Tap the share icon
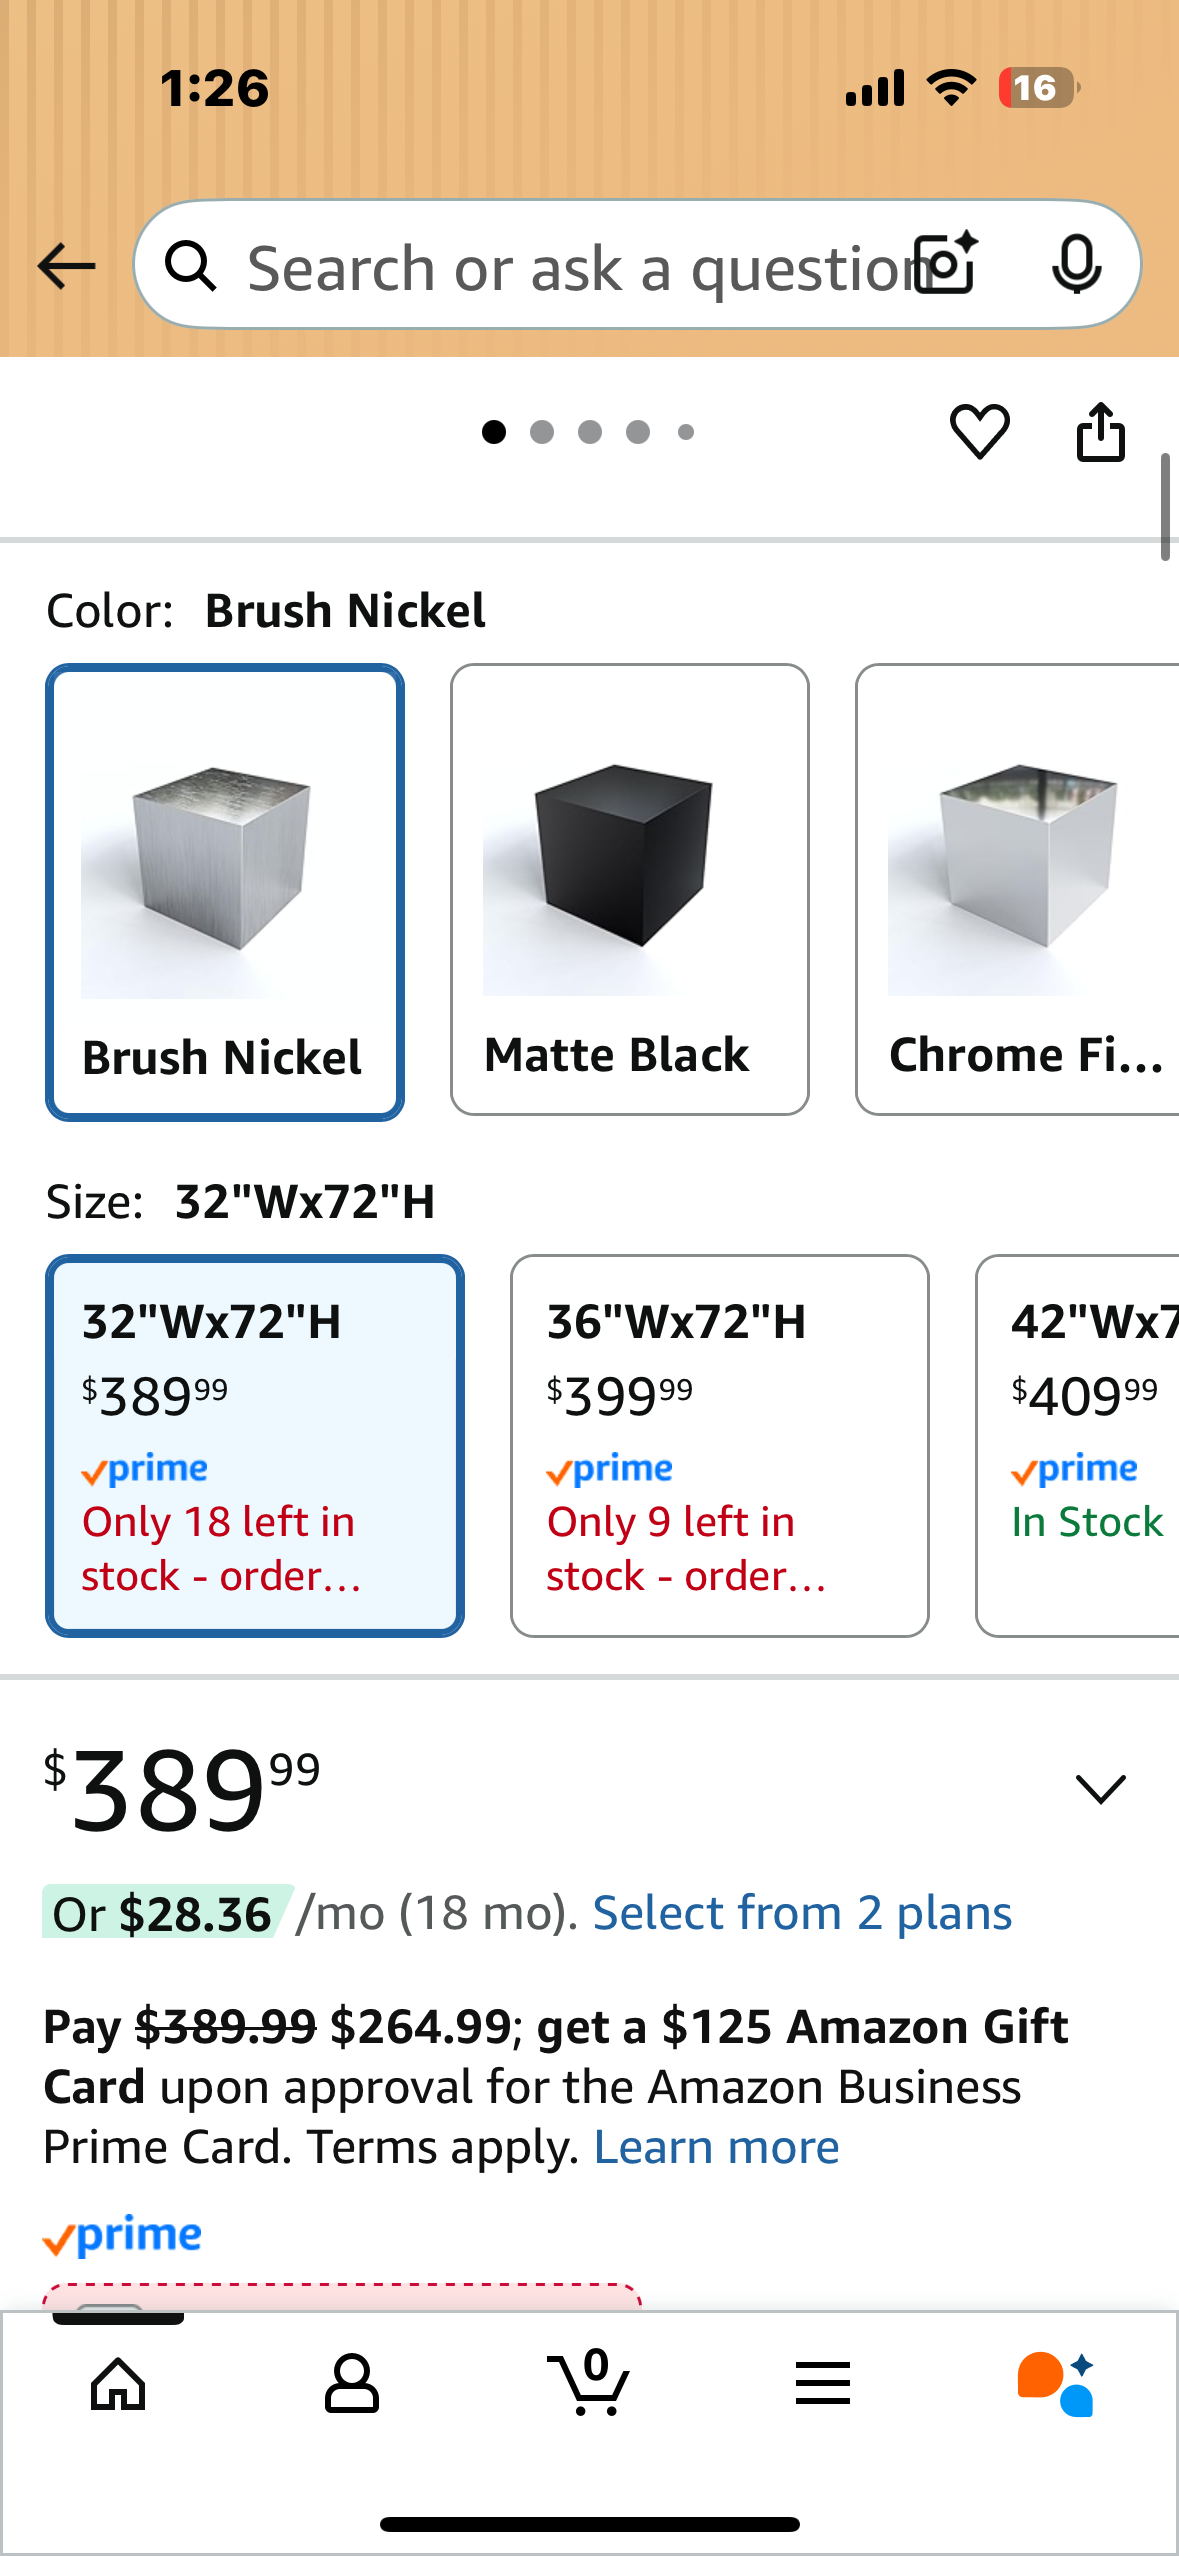This screenshot has height=2556, width=1179. click(x=1100, y=432)
